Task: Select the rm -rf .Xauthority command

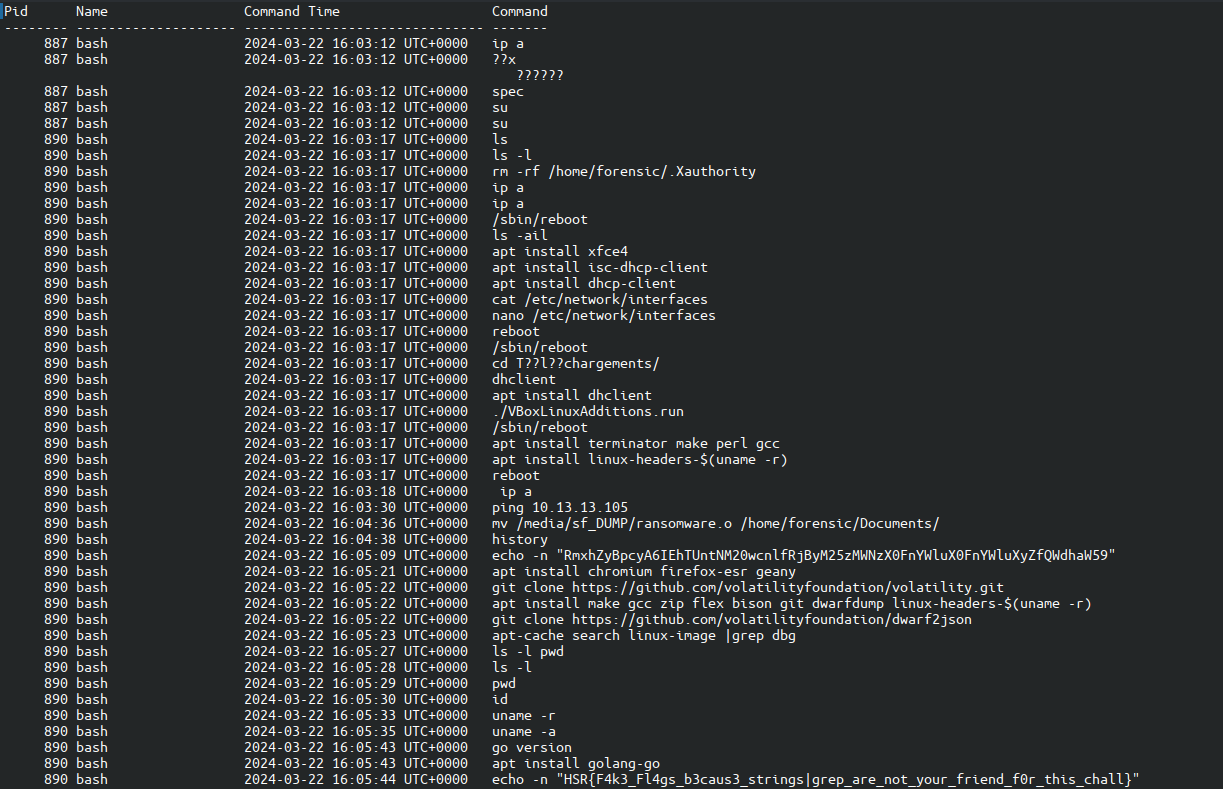Action: (x=624, y=171)
